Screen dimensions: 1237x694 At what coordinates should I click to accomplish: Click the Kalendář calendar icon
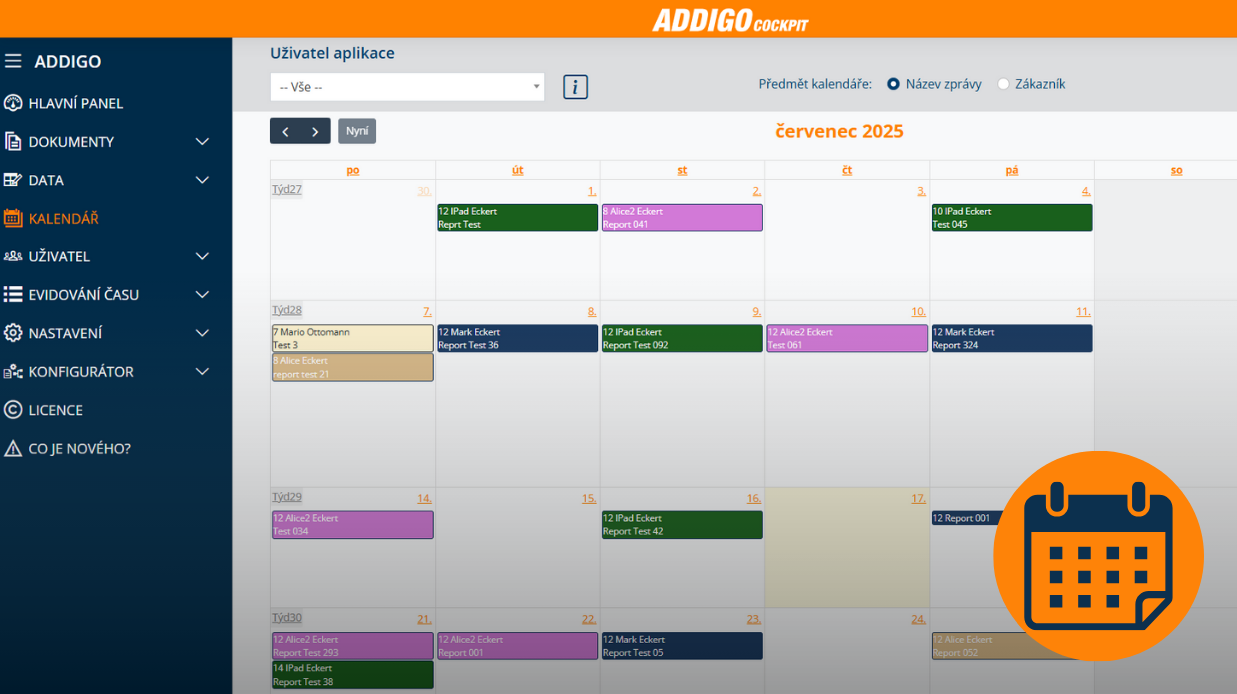click(x=13, y=218)
